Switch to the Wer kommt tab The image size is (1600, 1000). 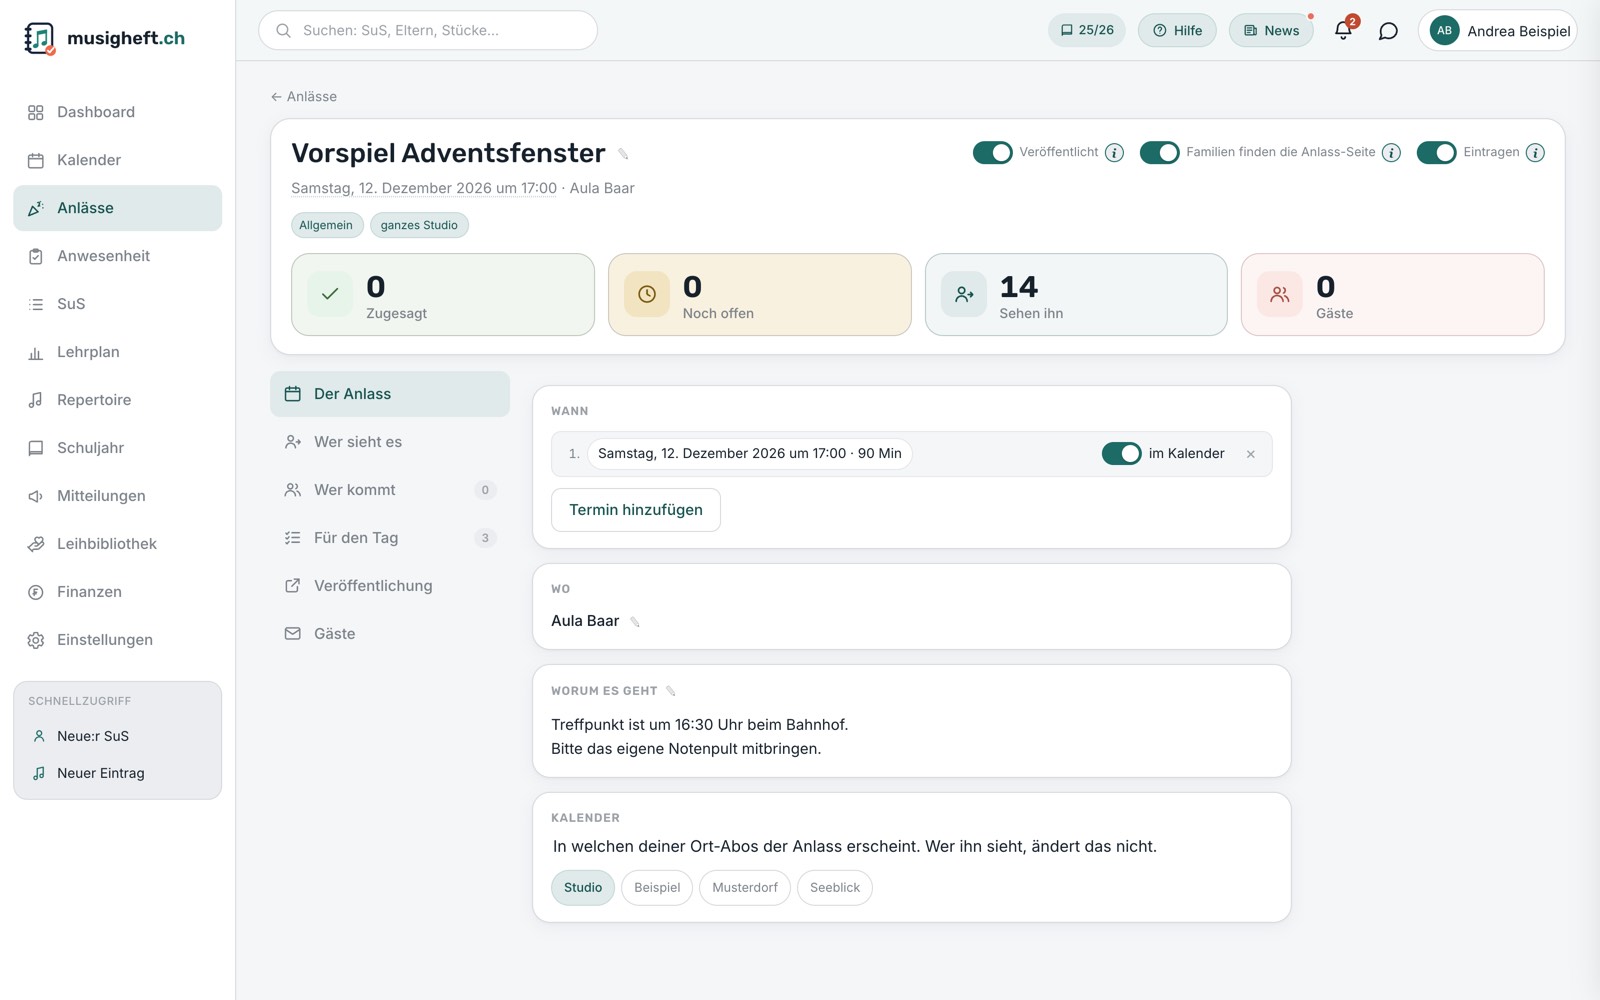tap(390, 490)
